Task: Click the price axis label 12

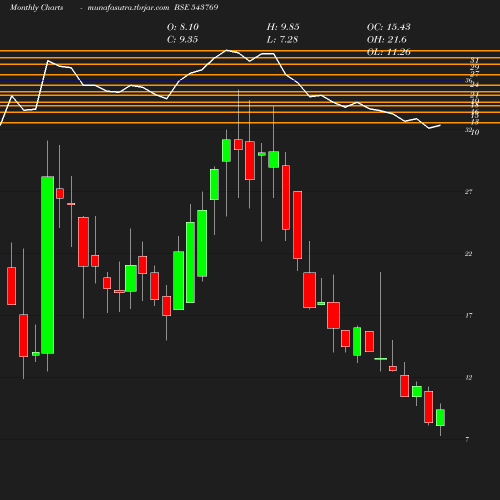Action: coord(469,377)
